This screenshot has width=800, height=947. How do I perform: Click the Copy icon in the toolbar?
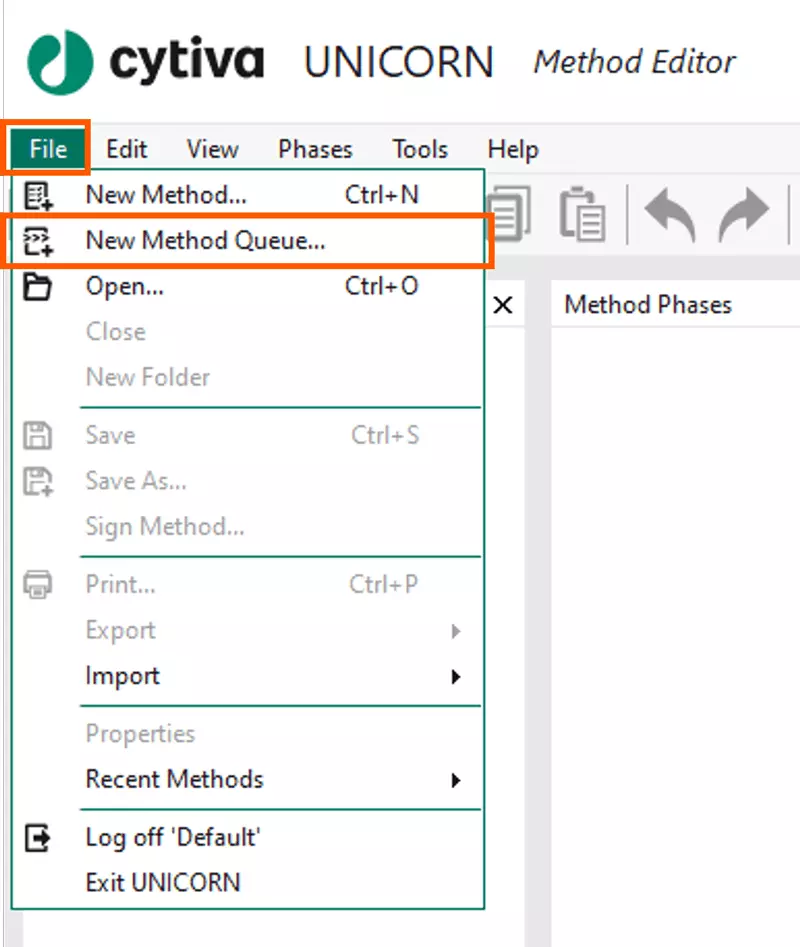tap(509, 213)
